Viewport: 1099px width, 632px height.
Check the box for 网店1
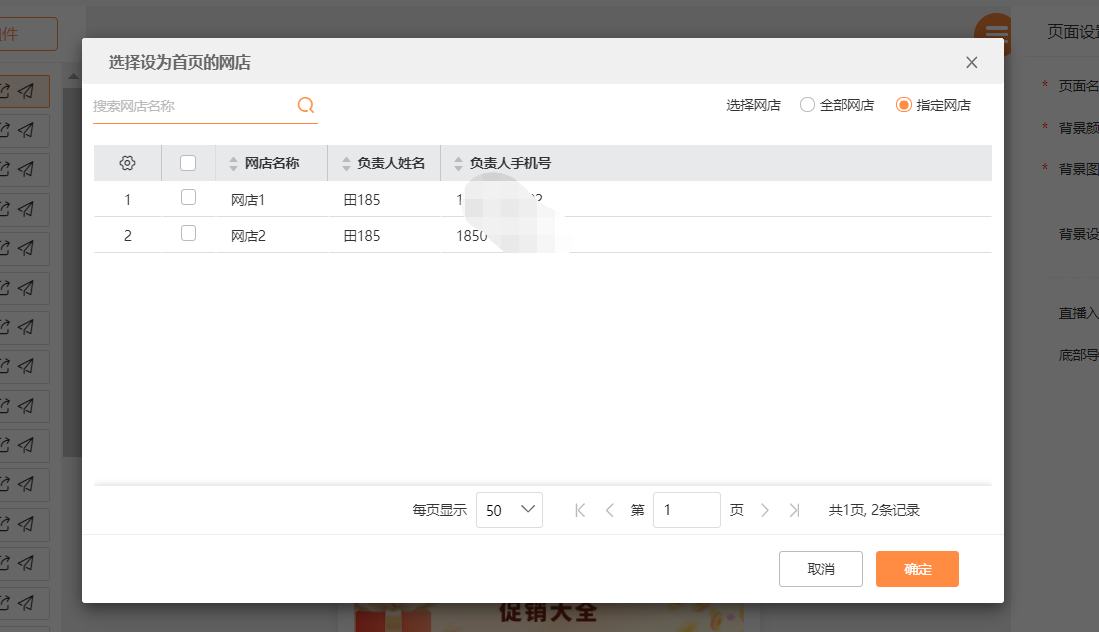point(188,198)
